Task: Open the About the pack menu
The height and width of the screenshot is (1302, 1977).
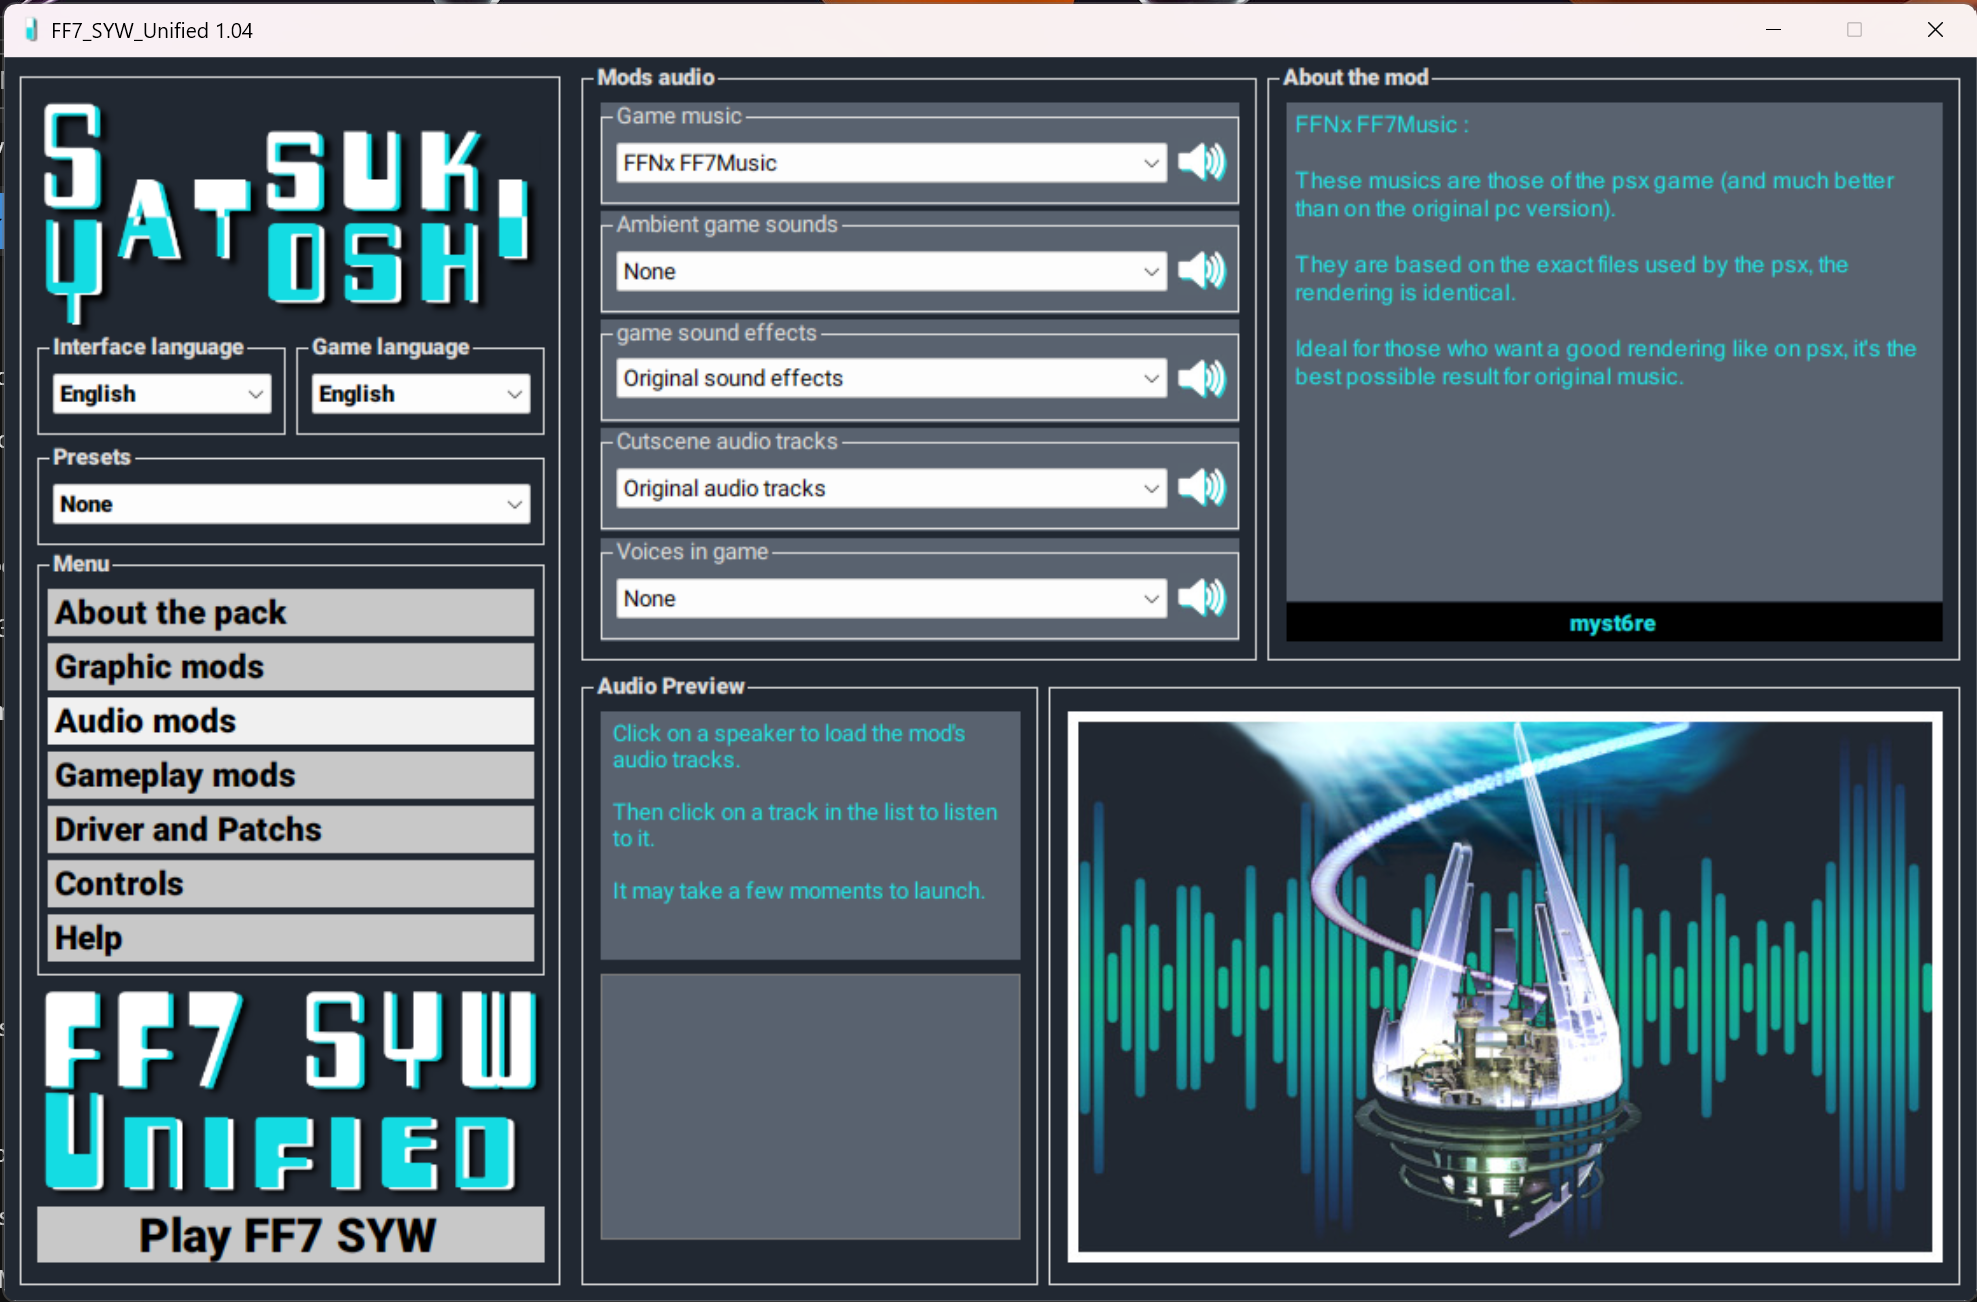Action: point(291,612)
